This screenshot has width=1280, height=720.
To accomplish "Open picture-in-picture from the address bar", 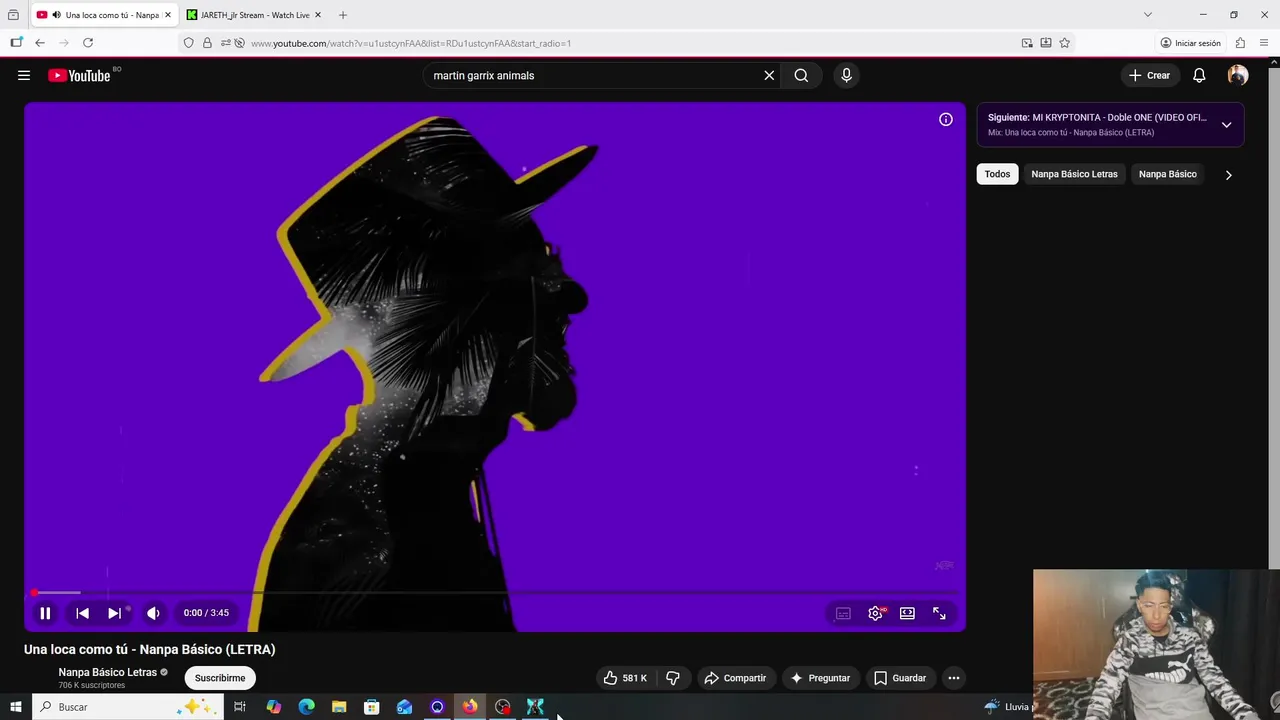I will (x=1027, y=43).
